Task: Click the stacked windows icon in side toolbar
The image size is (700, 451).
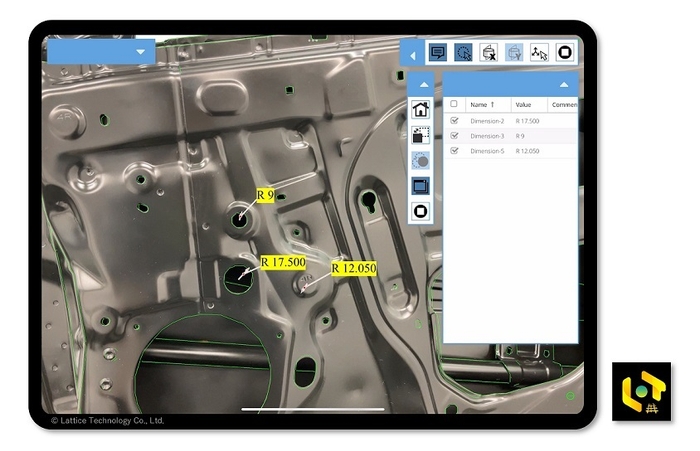Action: pos(421,186)
